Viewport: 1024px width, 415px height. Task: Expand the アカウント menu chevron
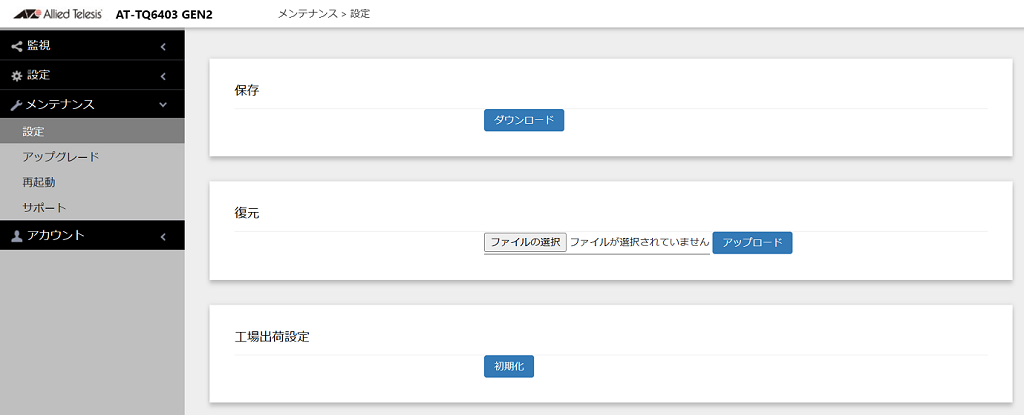pos(163,237)
